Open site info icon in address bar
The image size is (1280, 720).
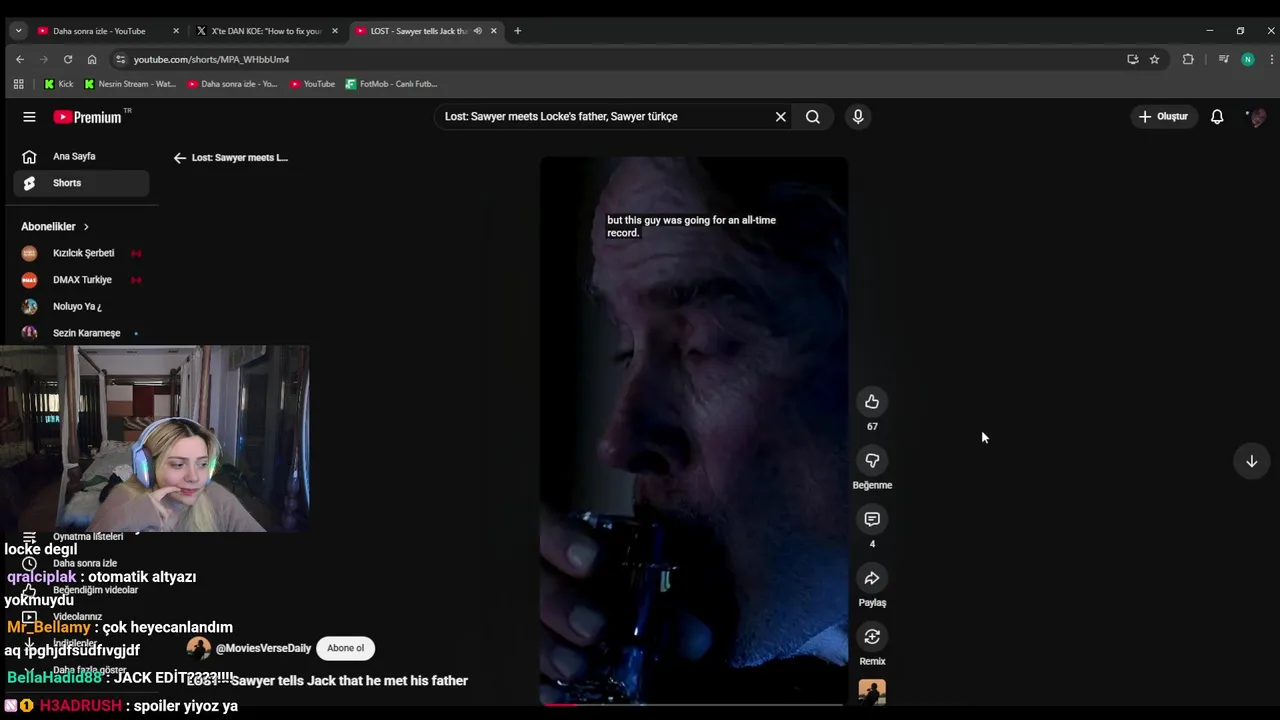121,59
